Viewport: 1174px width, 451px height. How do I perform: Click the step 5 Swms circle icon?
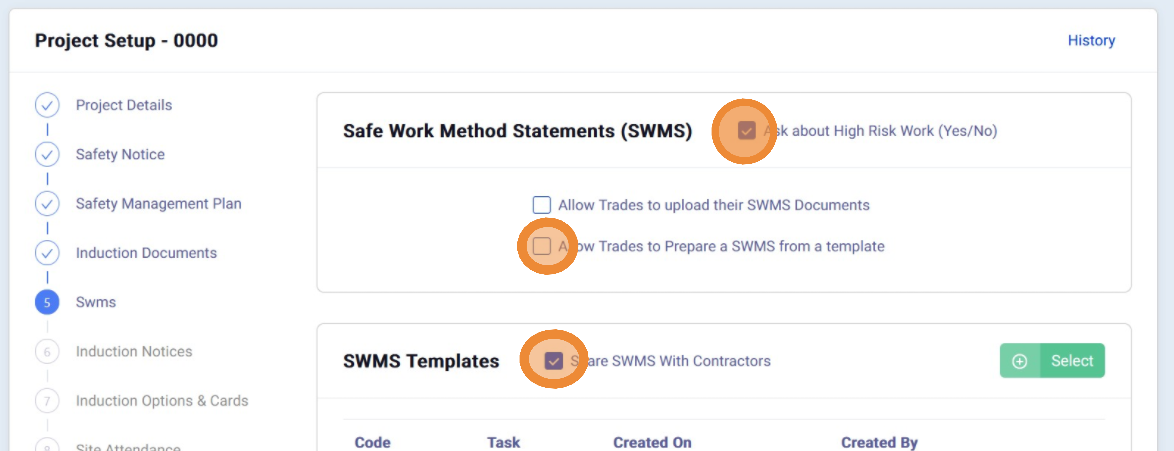point(47,302)
